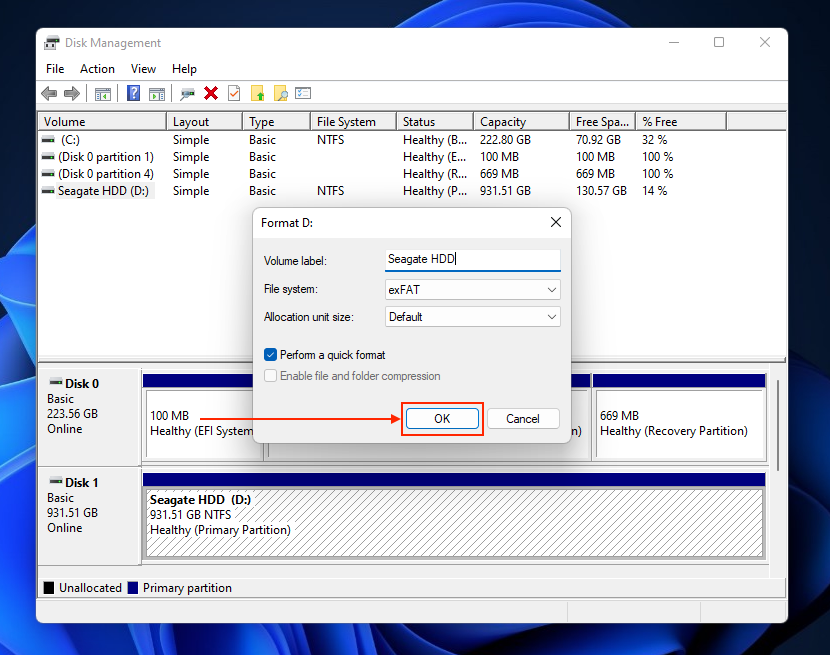Click drive icon beside Seagate HDD (D:) row

pyautogui.click(x=48, y=191)
